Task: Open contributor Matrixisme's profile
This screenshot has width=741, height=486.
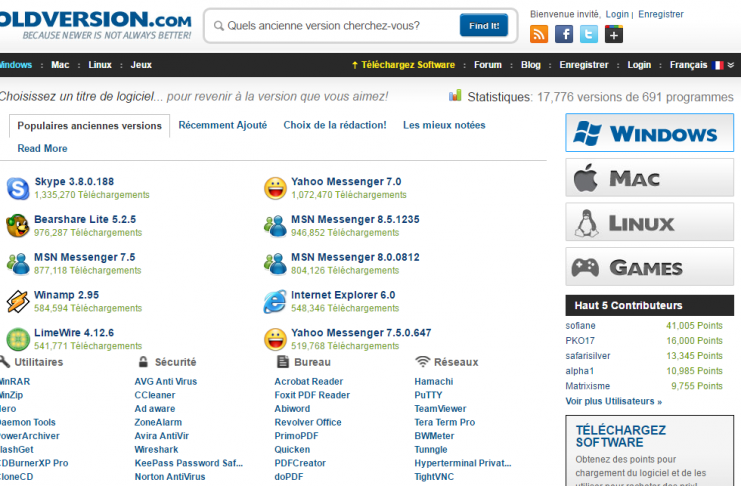Action: click(x=587, y=386)
